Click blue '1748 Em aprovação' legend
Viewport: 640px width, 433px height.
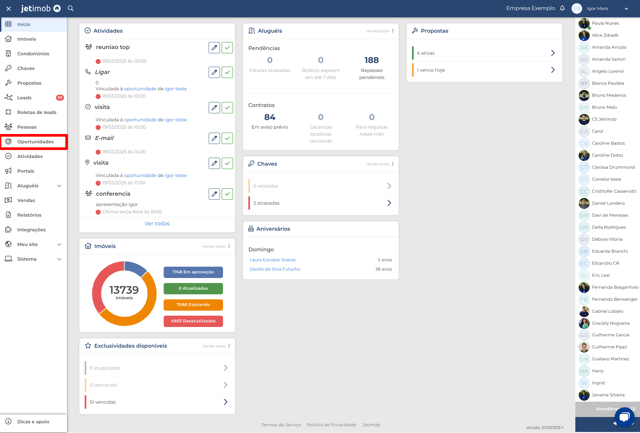tap(193, 272)
